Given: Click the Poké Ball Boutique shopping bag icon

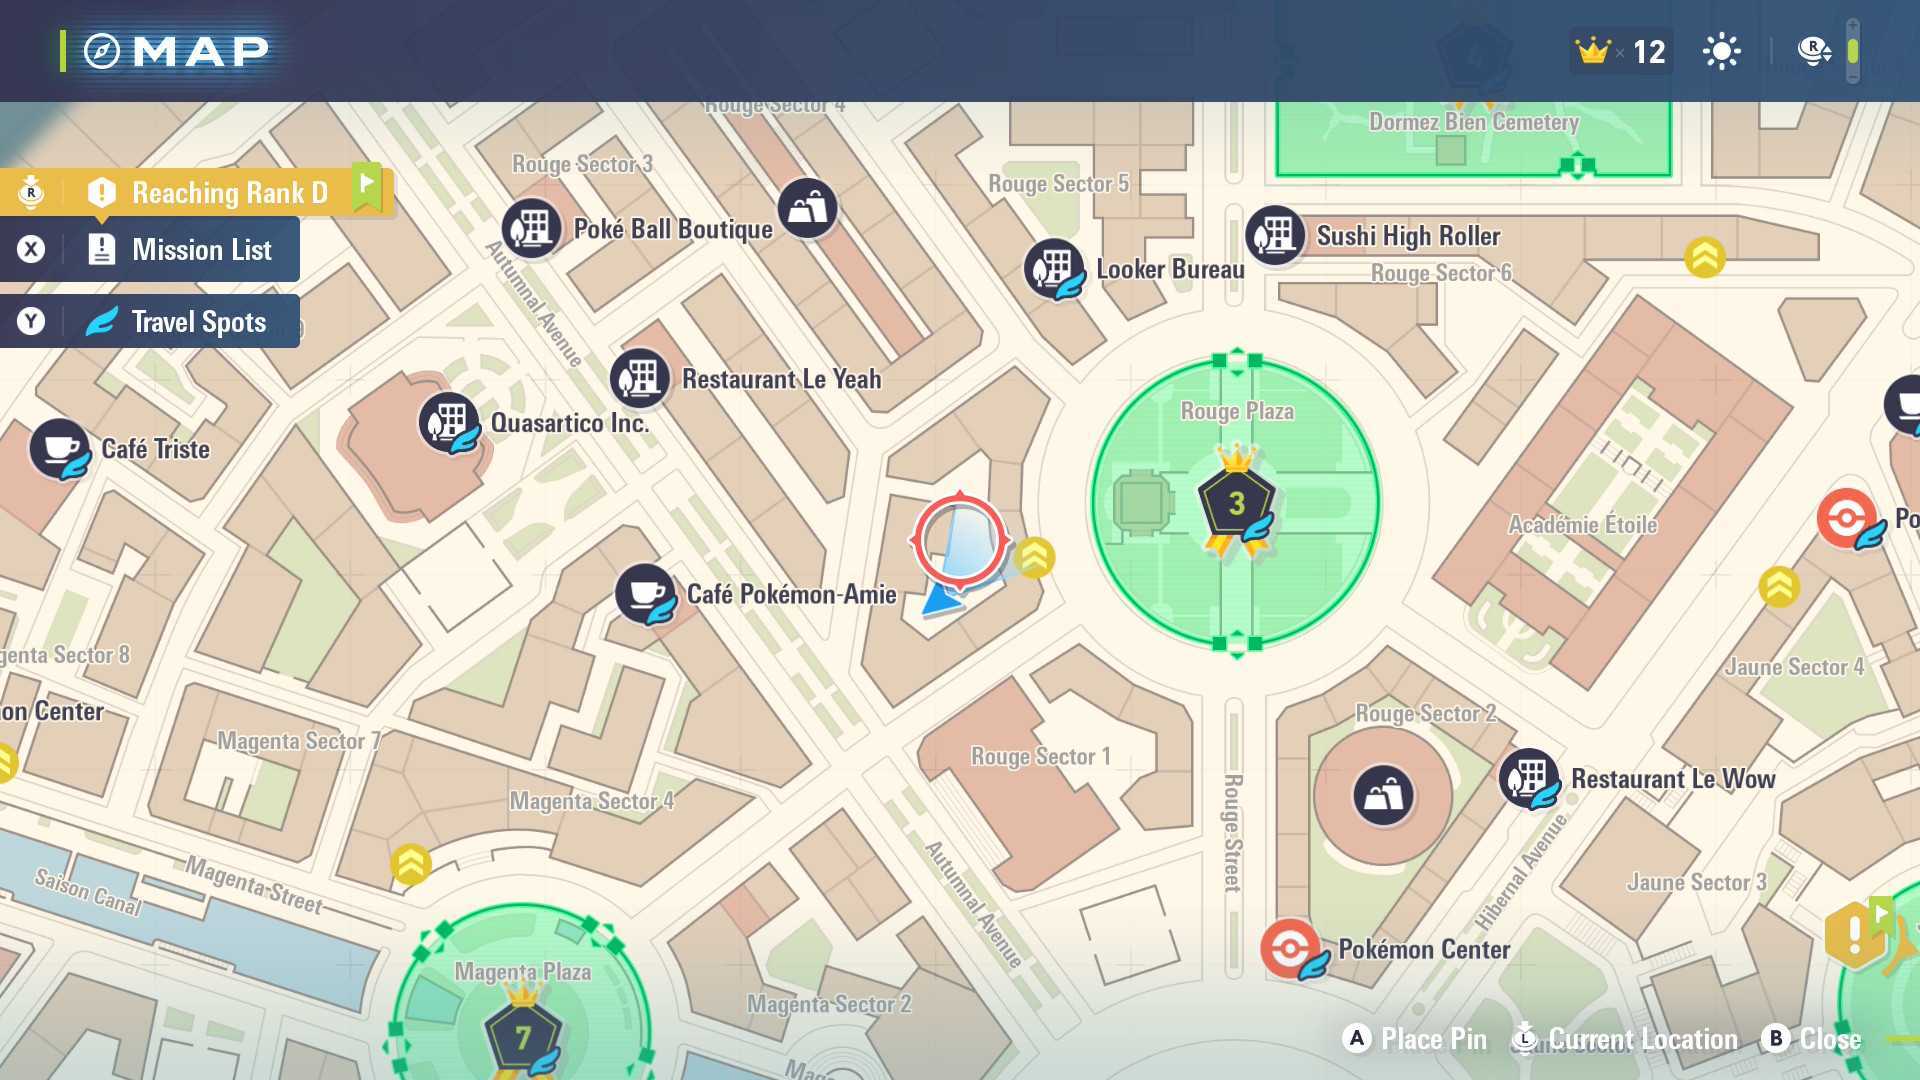Looking at the screenshot, I should click(807, 208).
